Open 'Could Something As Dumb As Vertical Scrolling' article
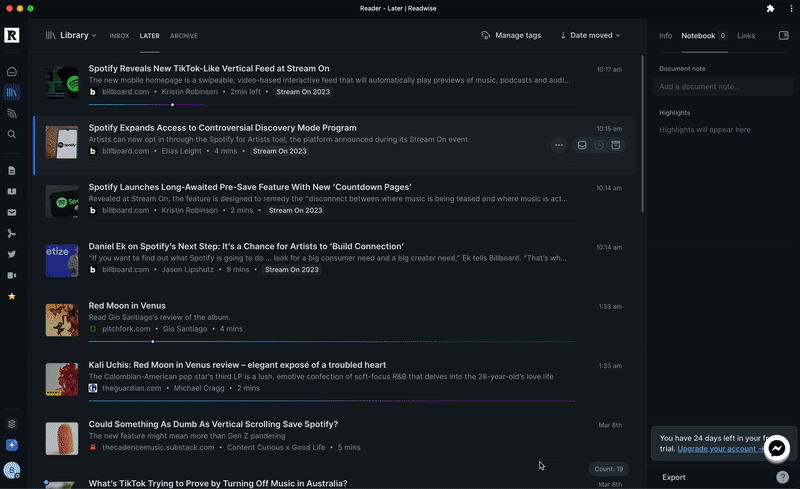The image size is (800, 489). [213, 424]
